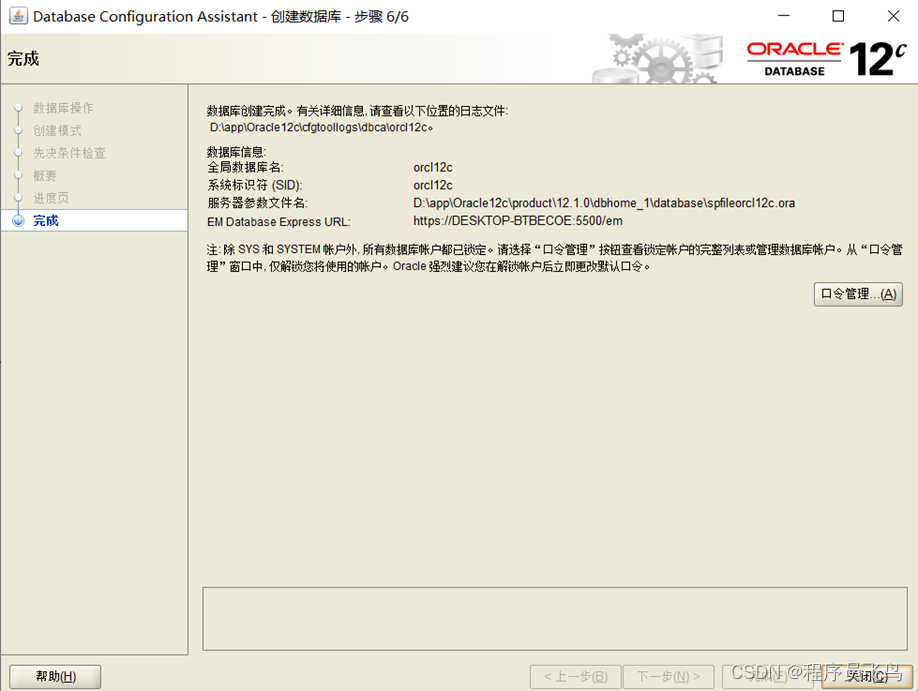This screenshot has width=918, height=691.
Task: Click the Java app icon in title bar
Action: (18, 16)
